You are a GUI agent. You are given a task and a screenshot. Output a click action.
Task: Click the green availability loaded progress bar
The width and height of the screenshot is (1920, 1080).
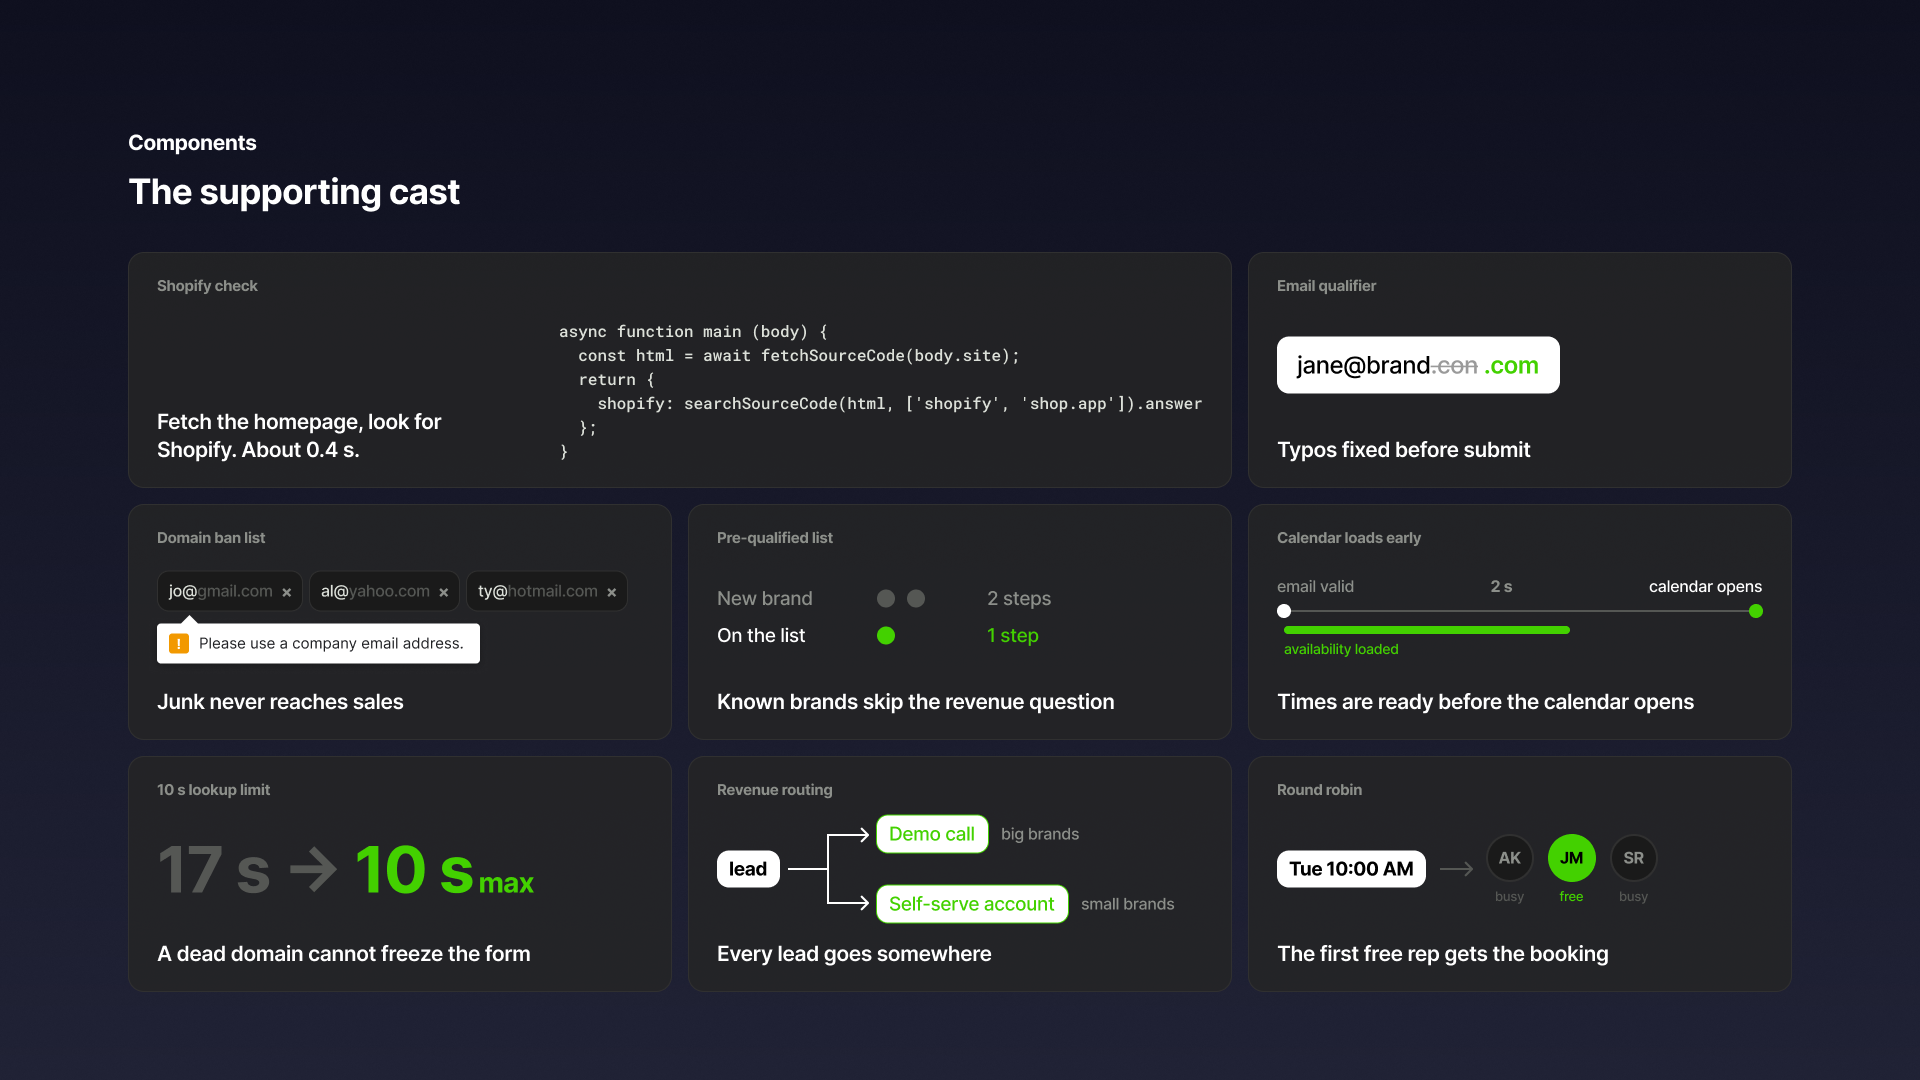[1427, 630]
